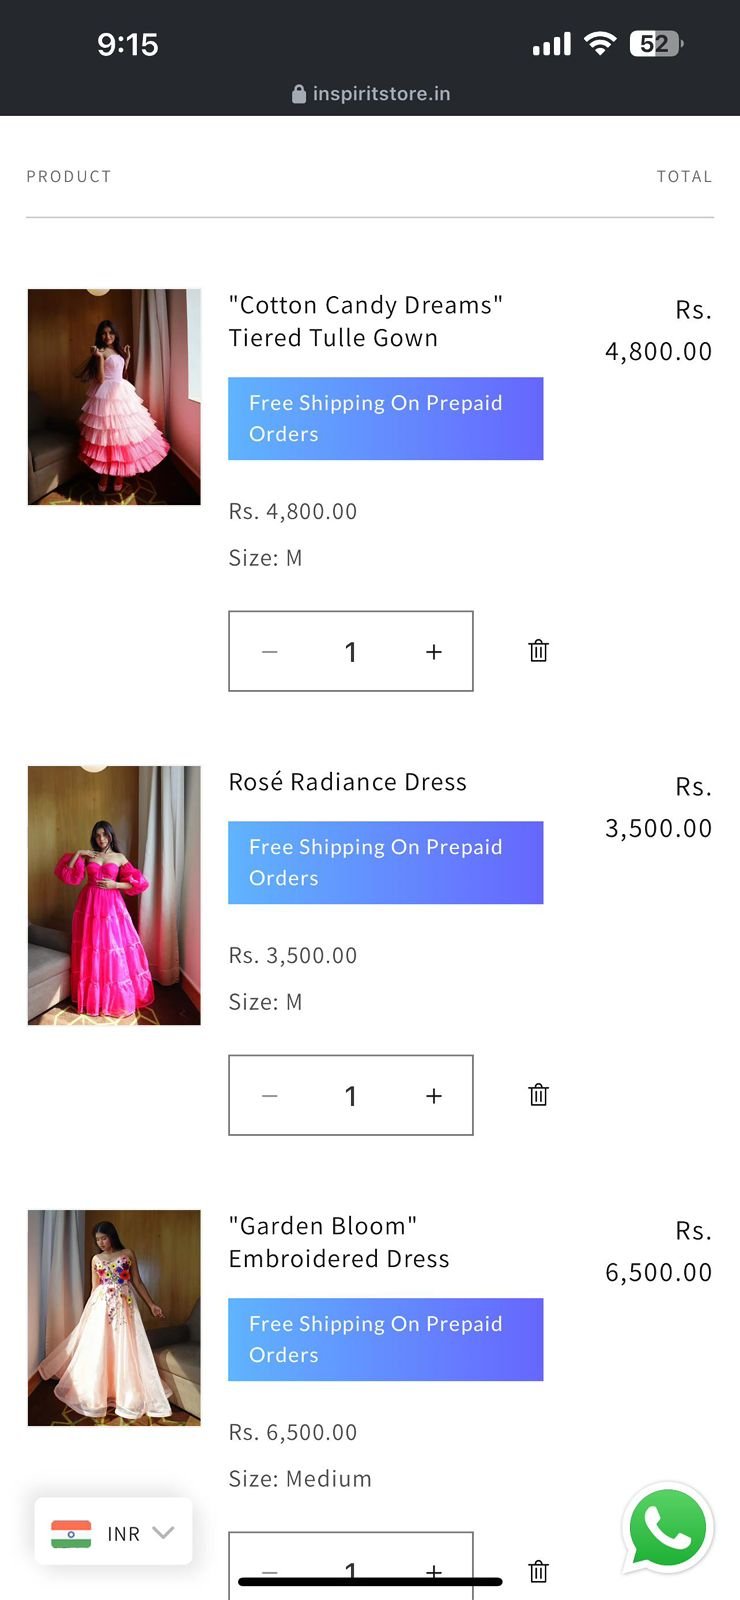Open the Rosé Radiance Dress product page

(347, 782)
